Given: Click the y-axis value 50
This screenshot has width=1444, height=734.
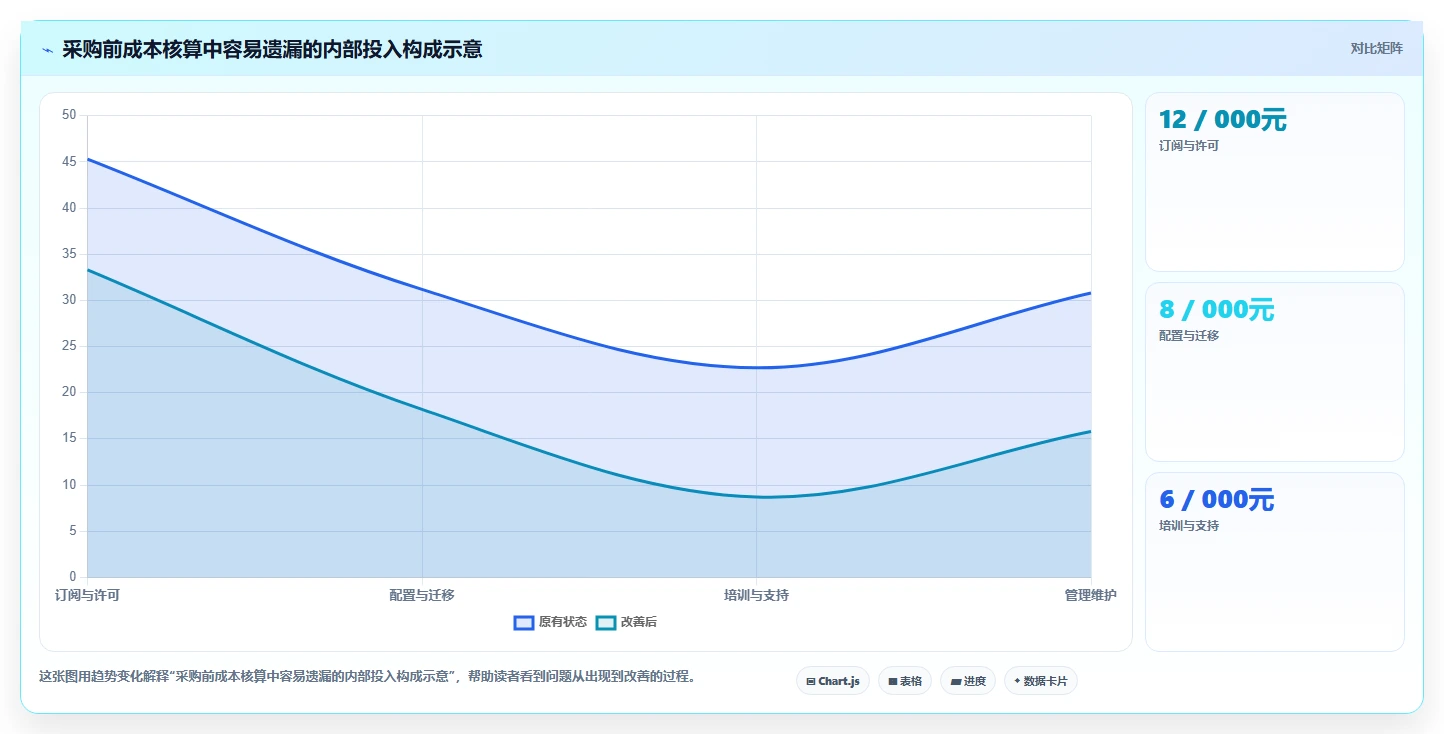Looking at the screenshot, I should click(69, 115).
